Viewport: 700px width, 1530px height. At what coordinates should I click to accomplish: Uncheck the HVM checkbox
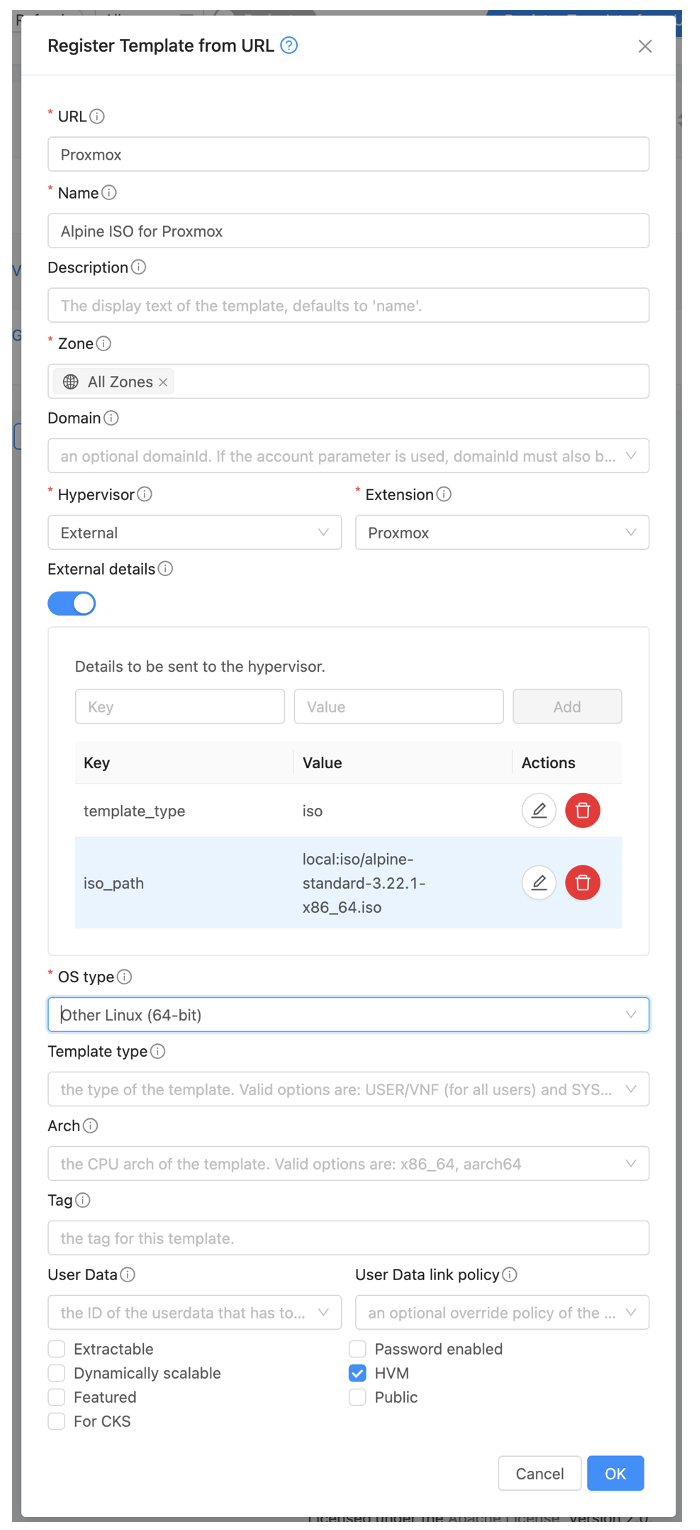point(357,1373)
